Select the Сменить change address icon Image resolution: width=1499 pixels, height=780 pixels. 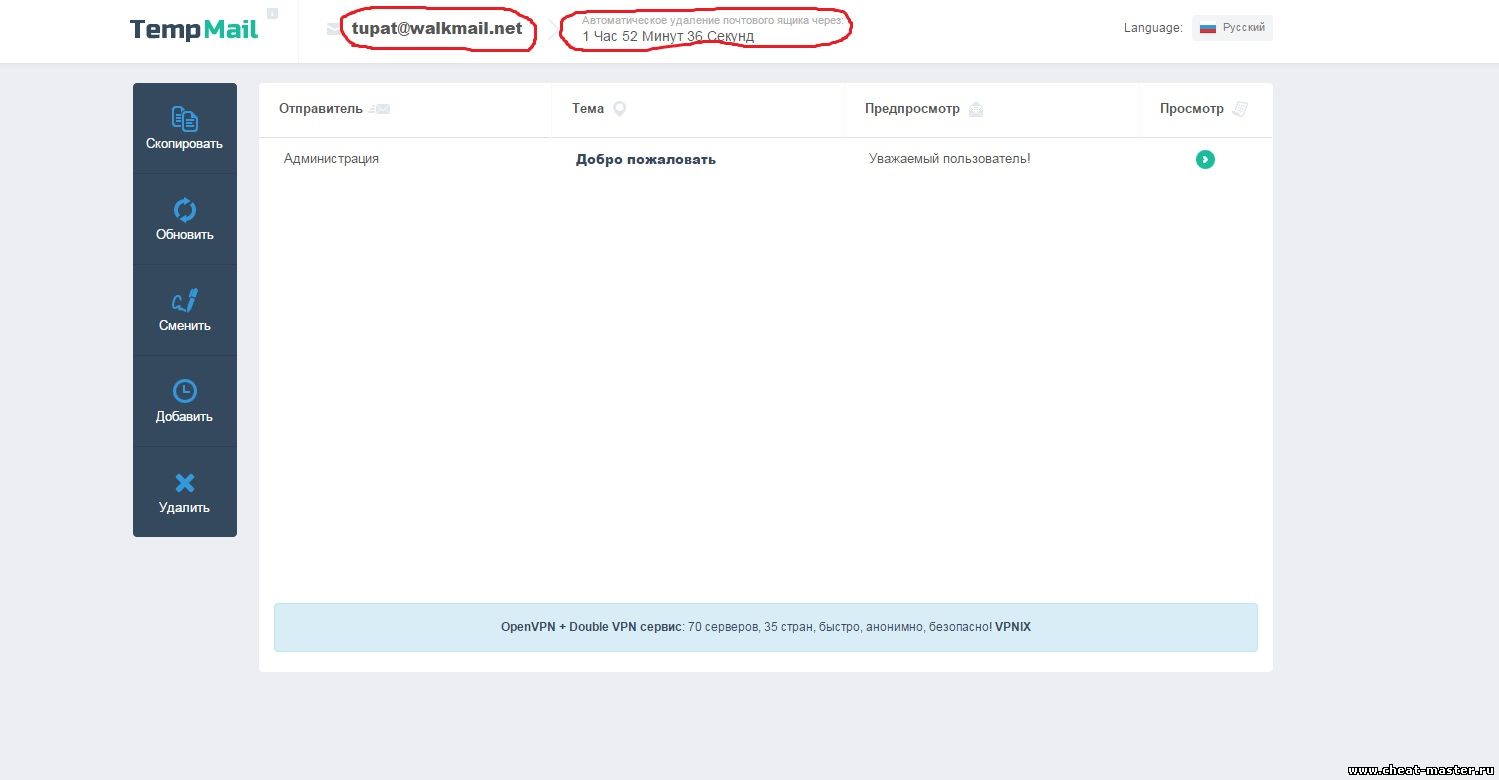[185, 300]
